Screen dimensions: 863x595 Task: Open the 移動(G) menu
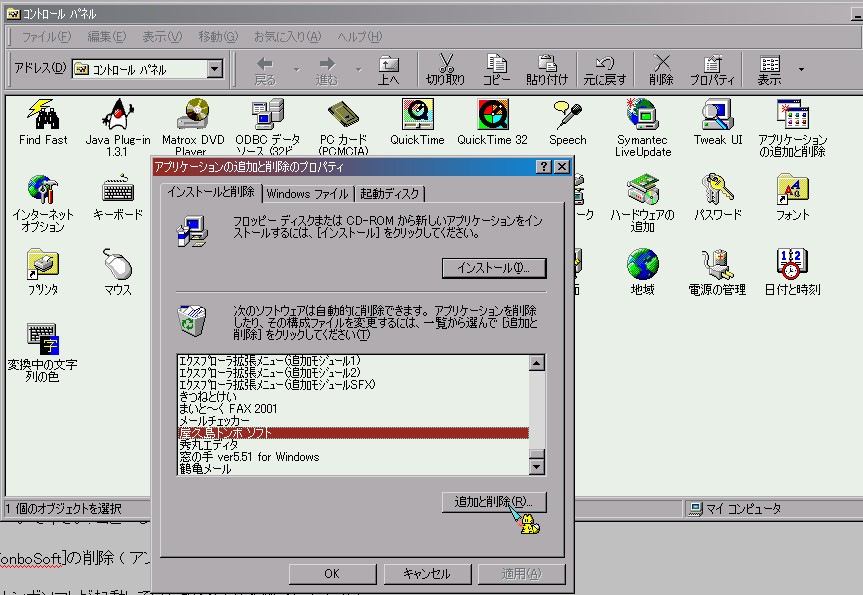click(218, 37)
